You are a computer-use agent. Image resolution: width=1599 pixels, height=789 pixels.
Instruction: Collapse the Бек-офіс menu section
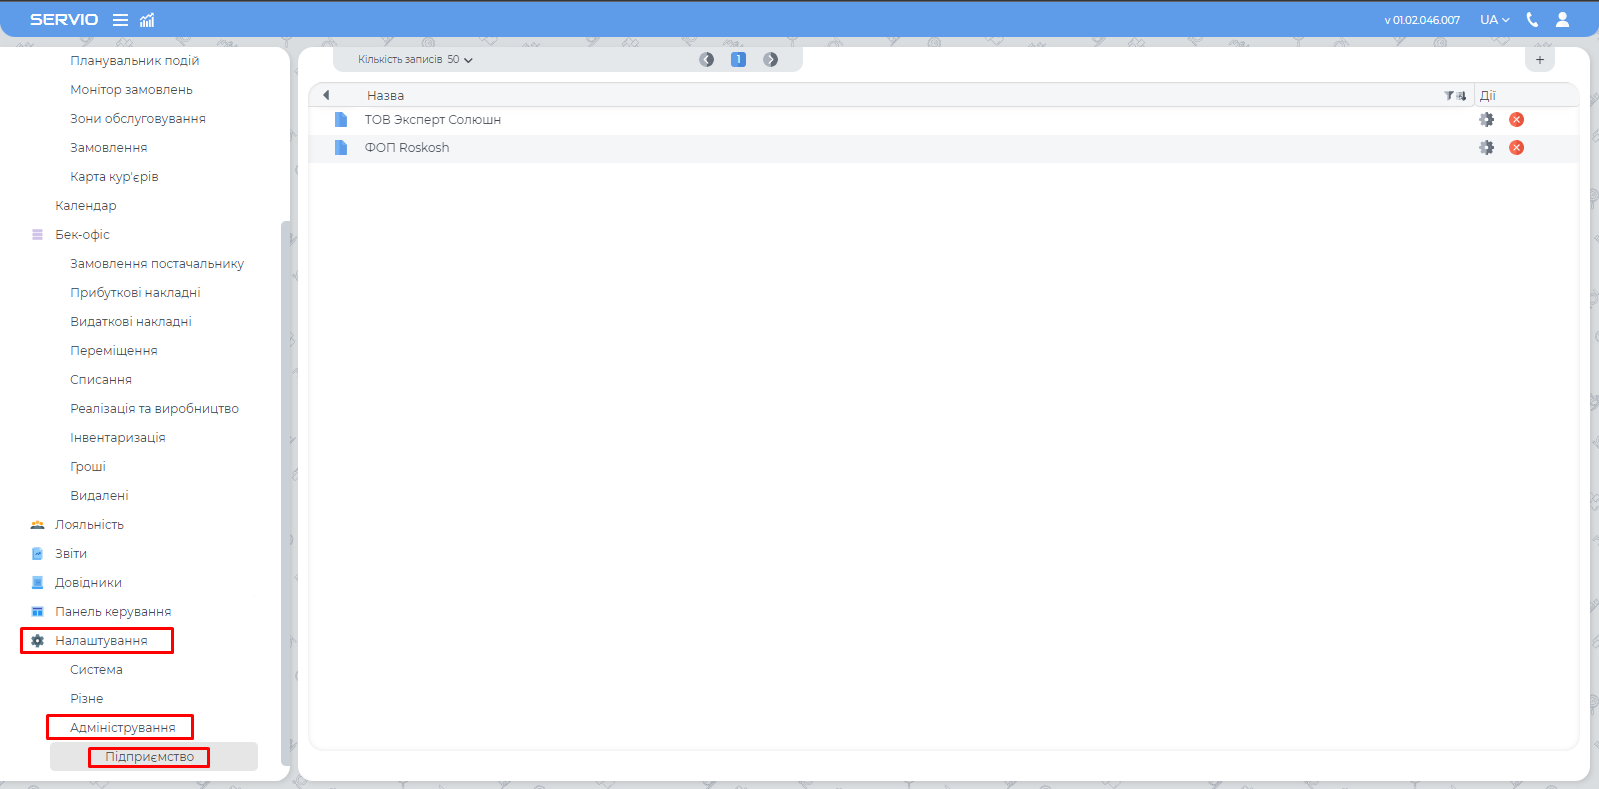pos(82,235)
